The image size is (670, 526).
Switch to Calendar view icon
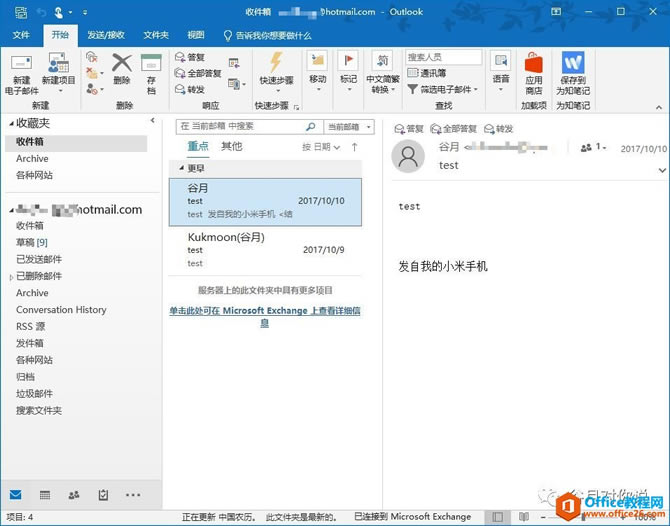(45, 495)
